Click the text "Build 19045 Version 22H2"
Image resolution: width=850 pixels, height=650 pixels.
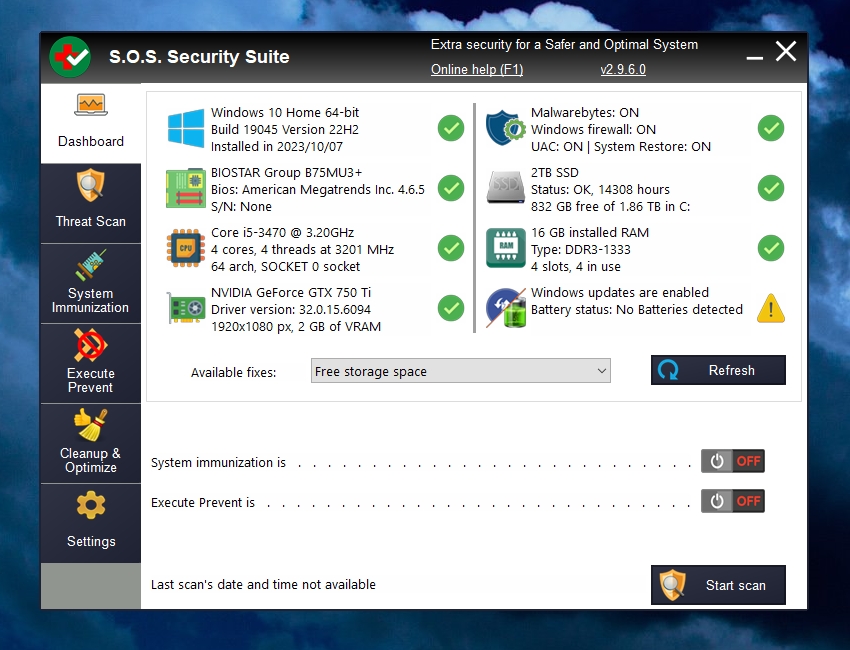[285, 130]
